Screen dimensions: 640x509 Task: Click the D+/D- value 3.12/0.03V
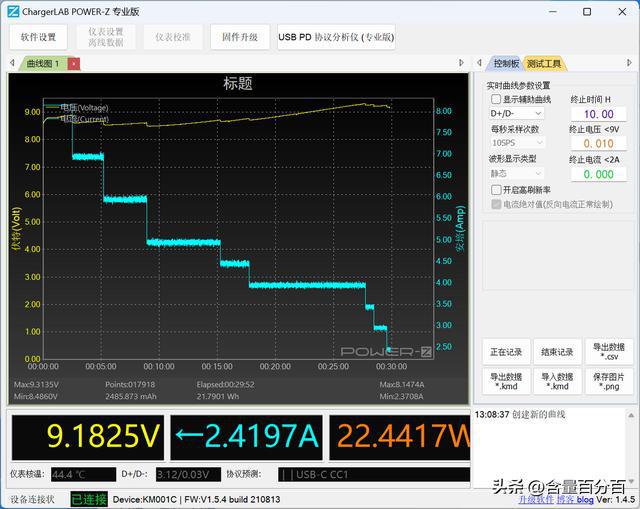pos(188,475)
